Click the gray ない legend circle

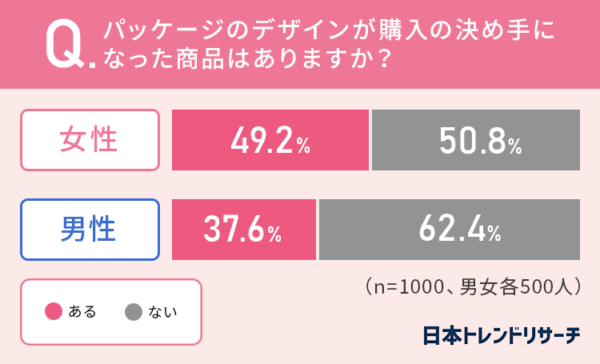point(134,312)
